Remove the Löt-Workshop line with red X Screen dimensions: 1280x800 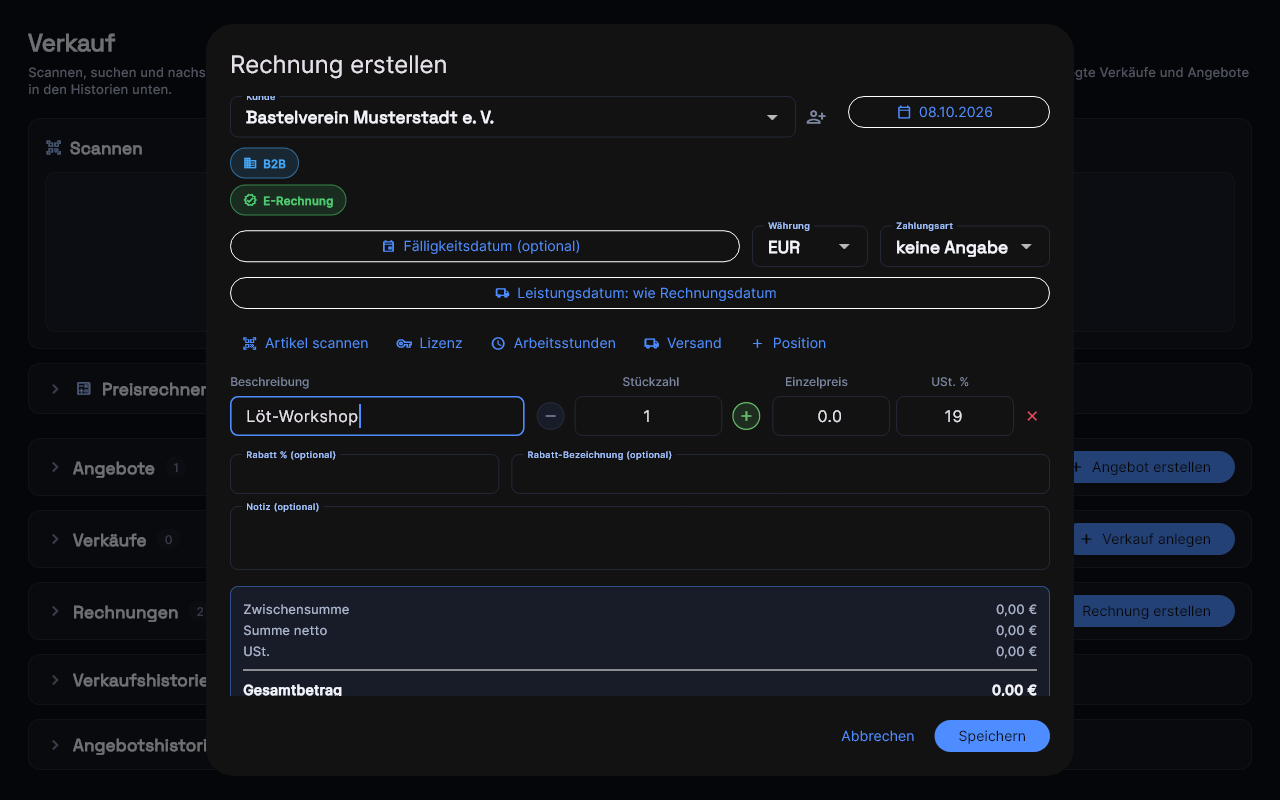[x=1032, y=416]
